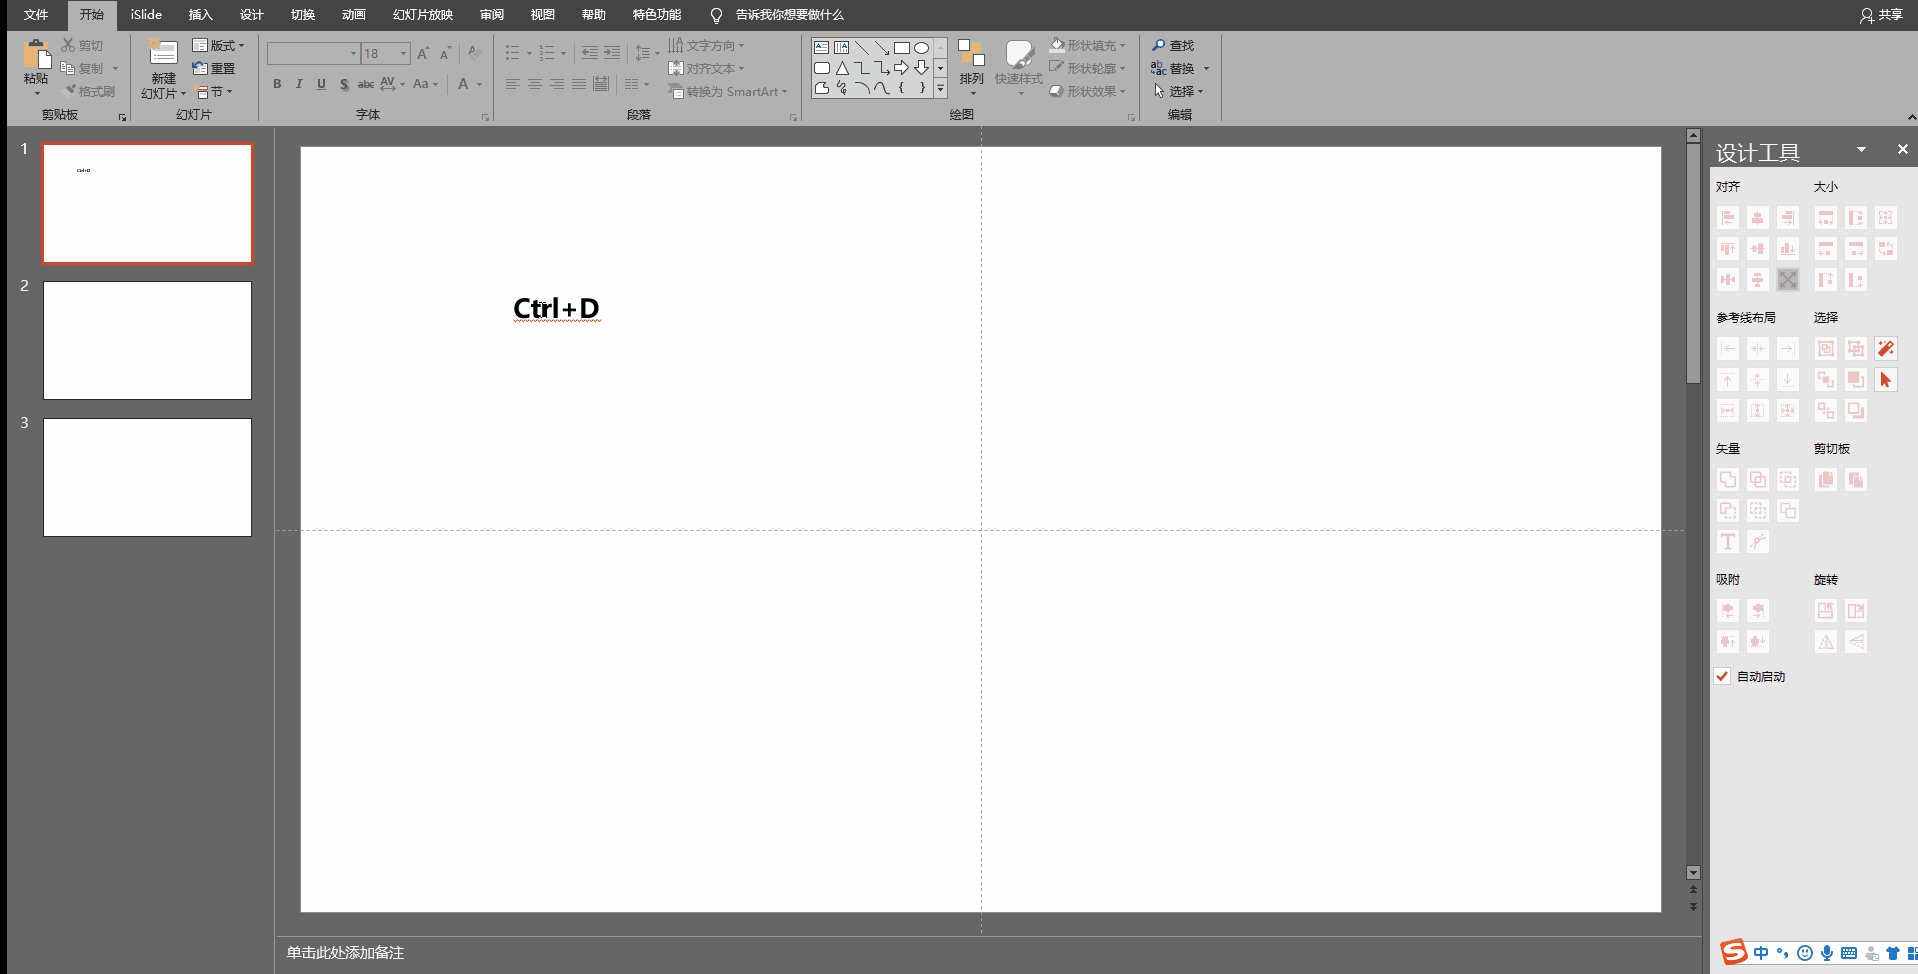1918x974 pixels.
Task: Click the magic wand selection icon in 设计工具
Action: 1885,349
